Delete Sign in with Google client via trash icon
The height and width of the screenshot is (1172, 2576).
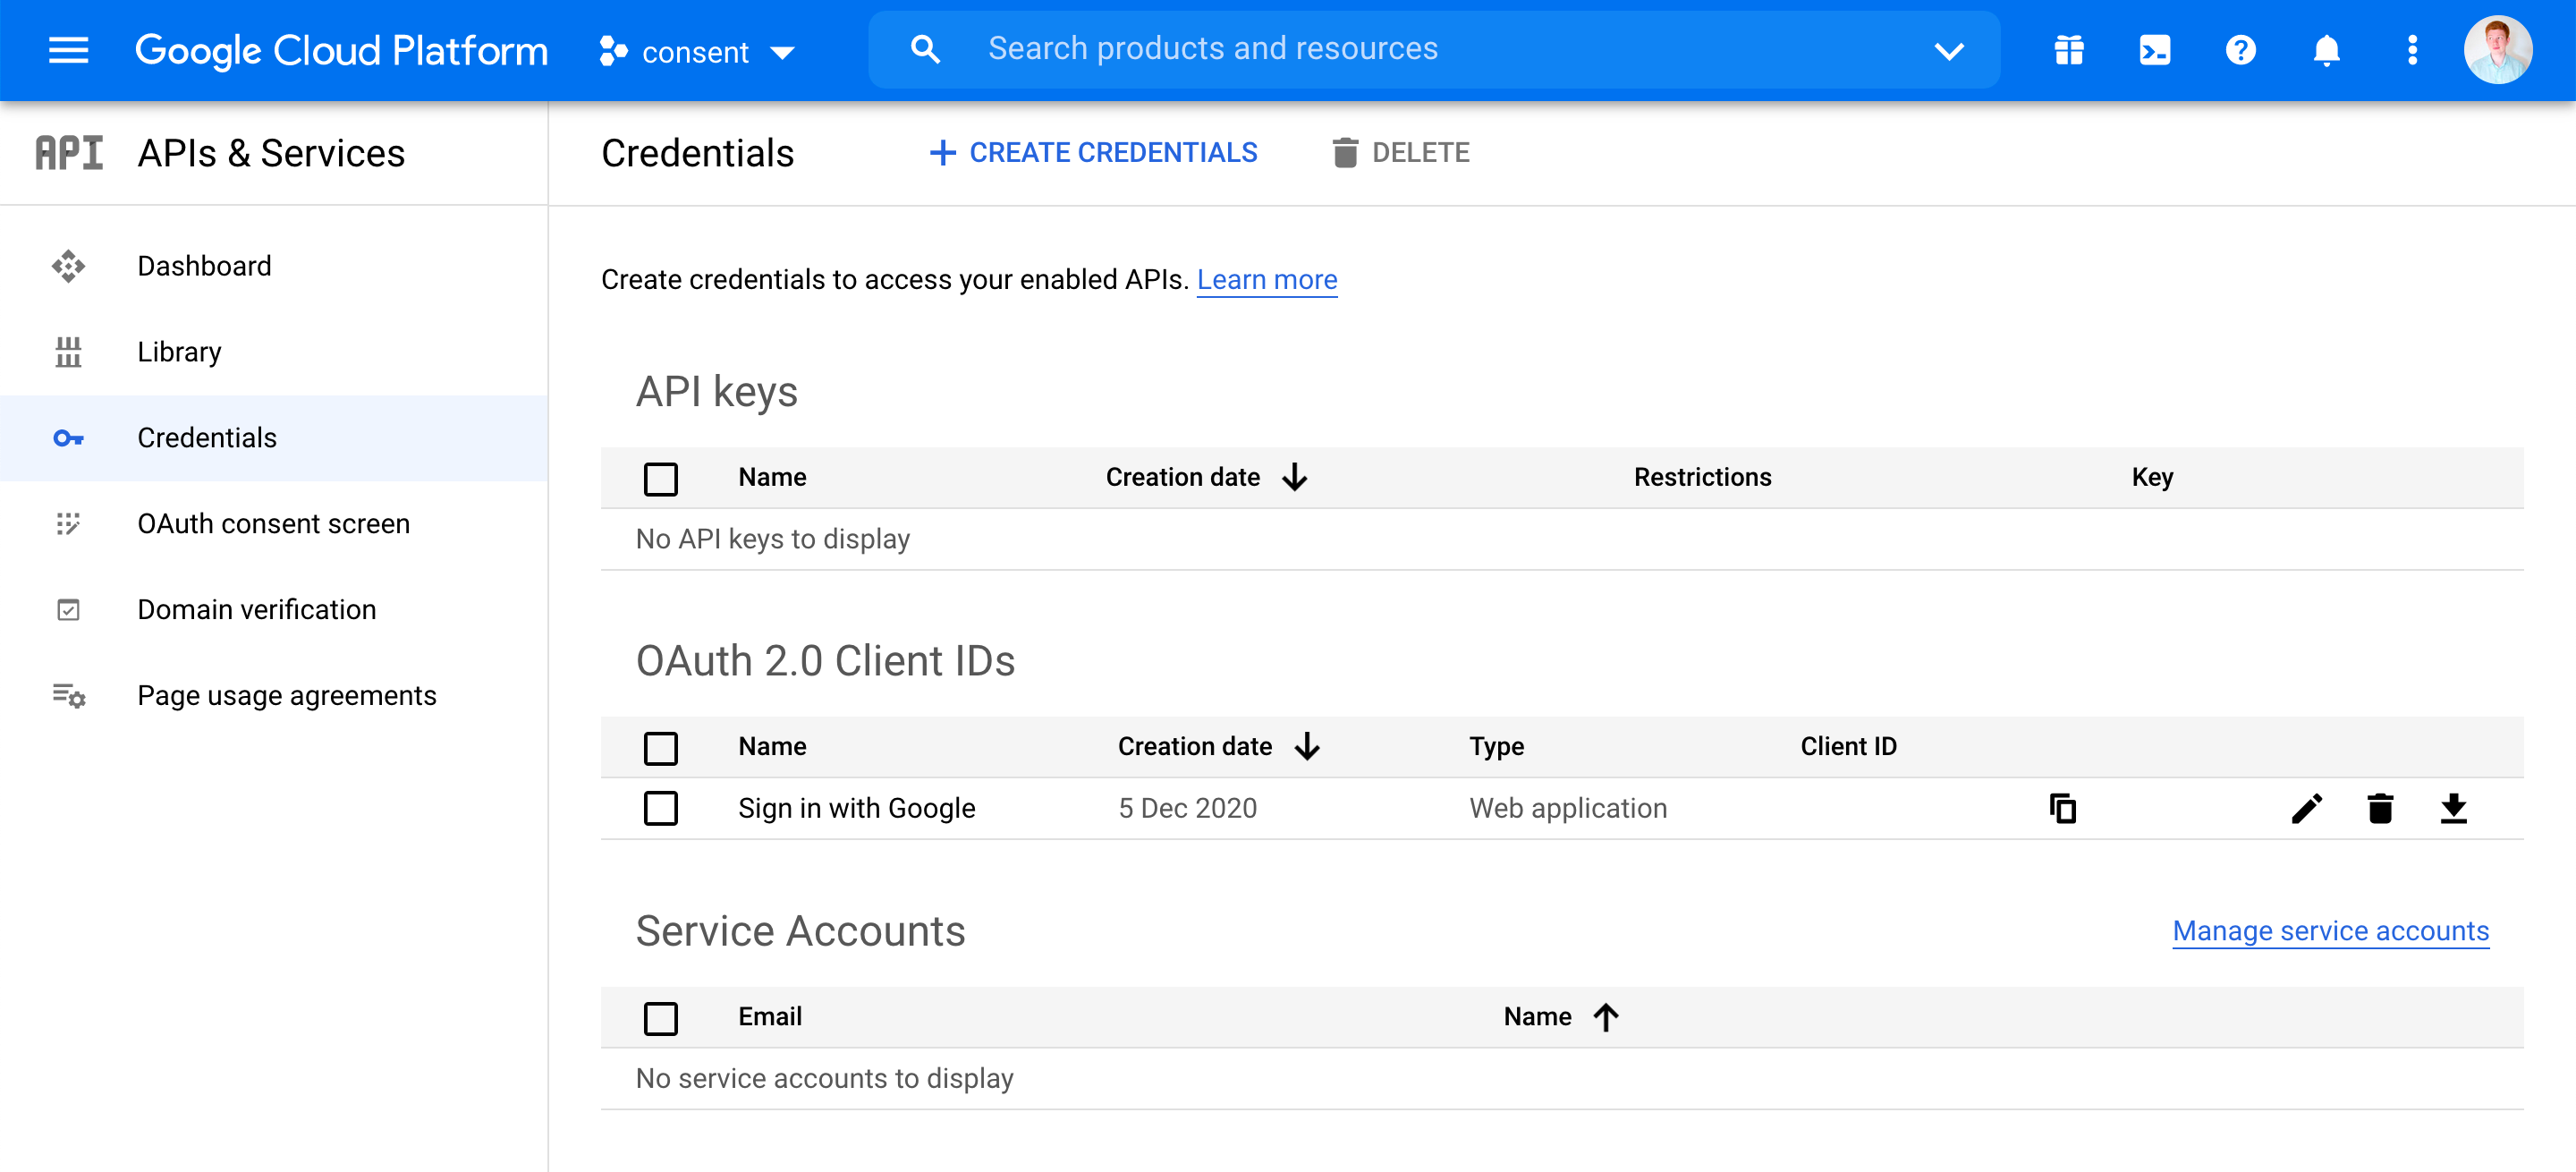(x=2380, y=808)
